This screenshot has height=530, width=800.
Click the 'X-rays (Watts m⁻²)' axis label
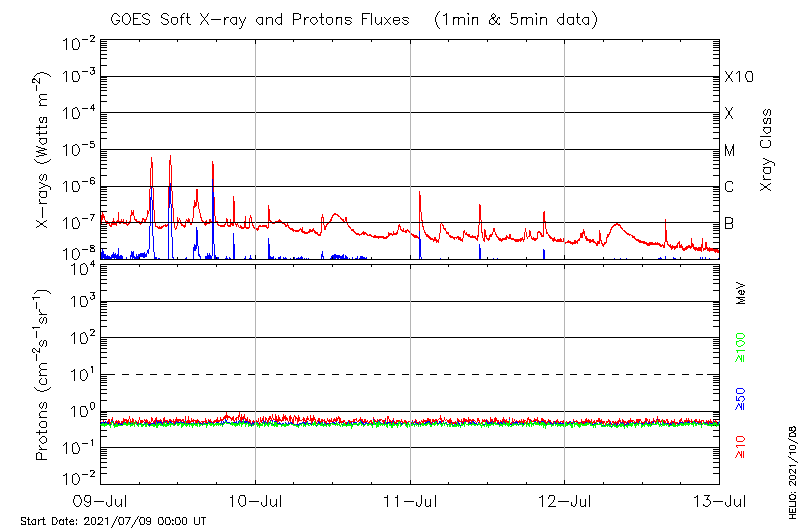click(x=43, y=150)
